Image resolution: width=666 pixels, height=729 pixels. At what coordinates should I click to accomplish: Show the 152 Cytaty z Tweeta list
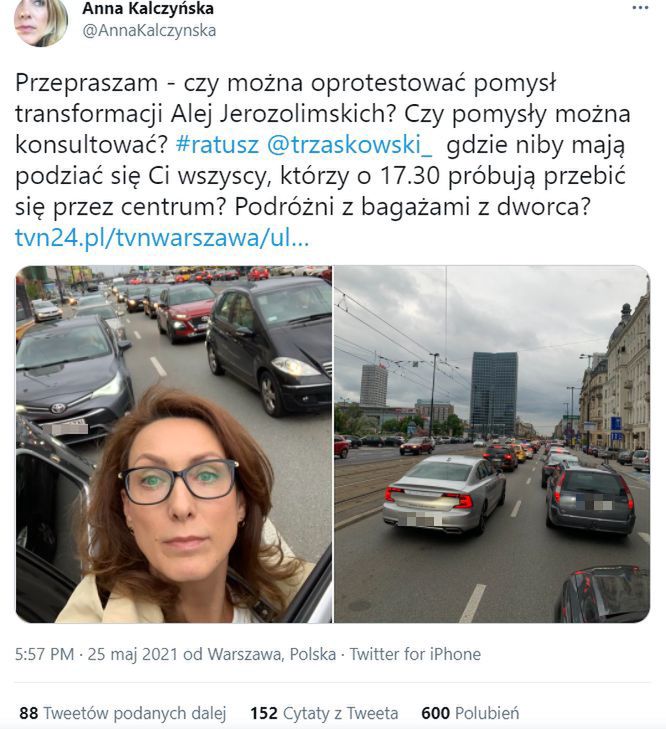click(324, 713)
